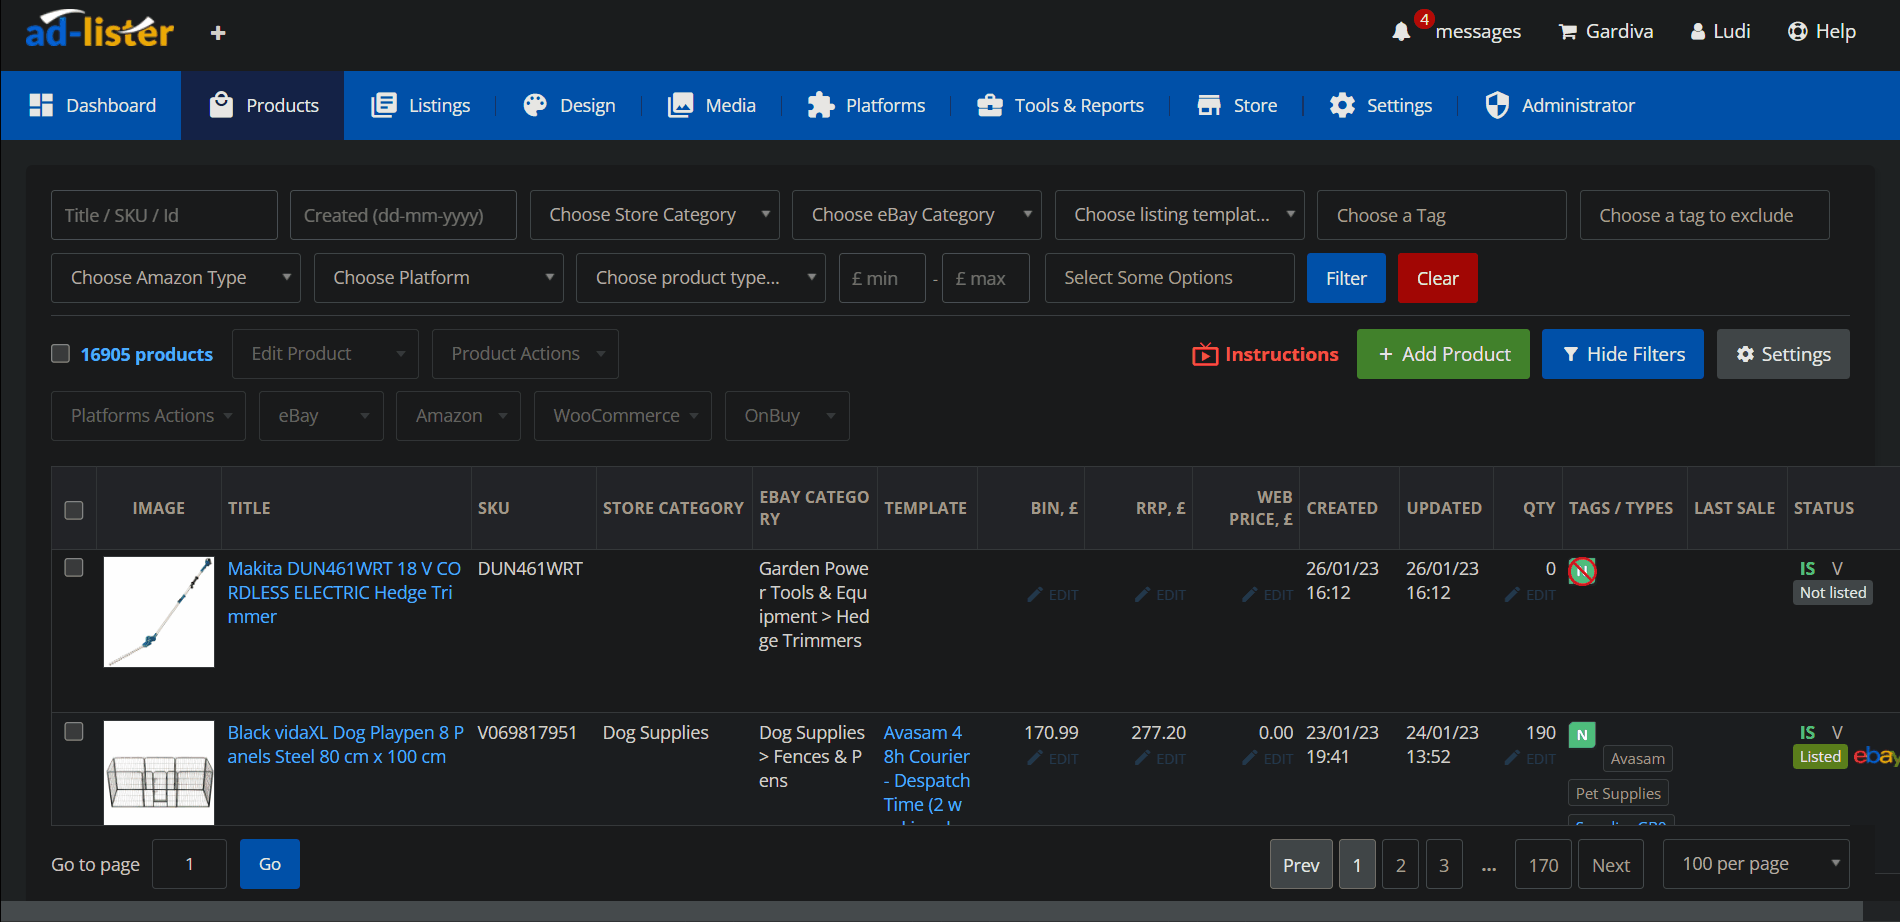Edit RRP 277.20 on the Playpen row
Image resolution: width=1900 pixels, height=922 pixels.
pyautogui.click(x=1160, y=759)
